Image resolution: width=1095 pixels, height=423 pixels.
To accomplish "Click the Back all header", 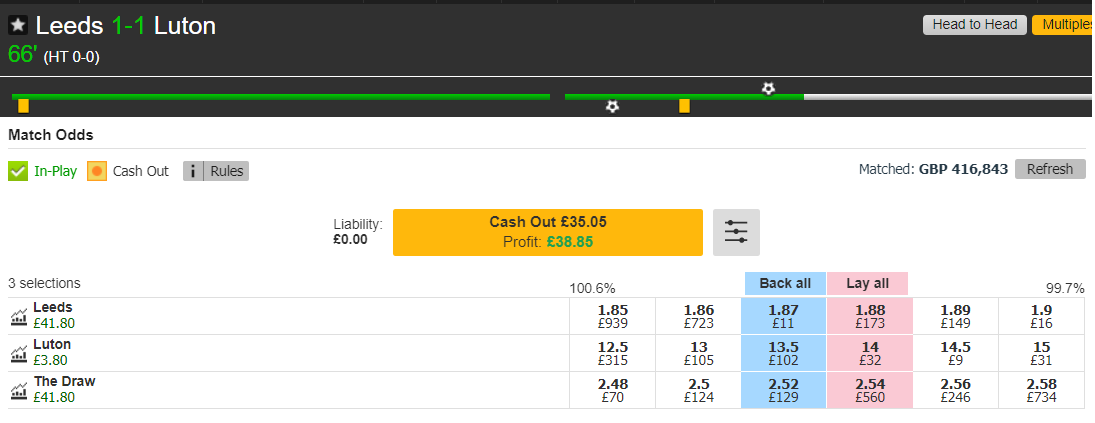I will [x=785, y=283].
